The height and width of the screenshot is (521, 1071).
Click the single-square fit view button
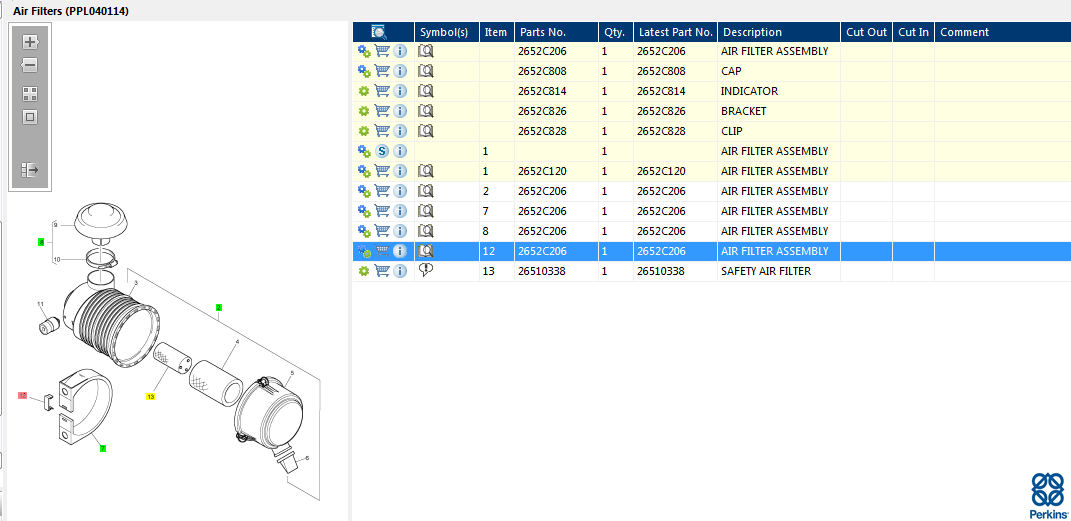tap(30, 117)
